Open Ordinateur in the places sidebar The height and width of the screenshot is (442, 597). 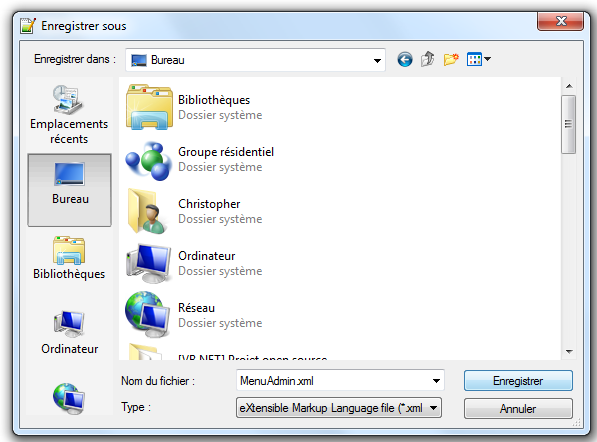(x=69, y=332)
